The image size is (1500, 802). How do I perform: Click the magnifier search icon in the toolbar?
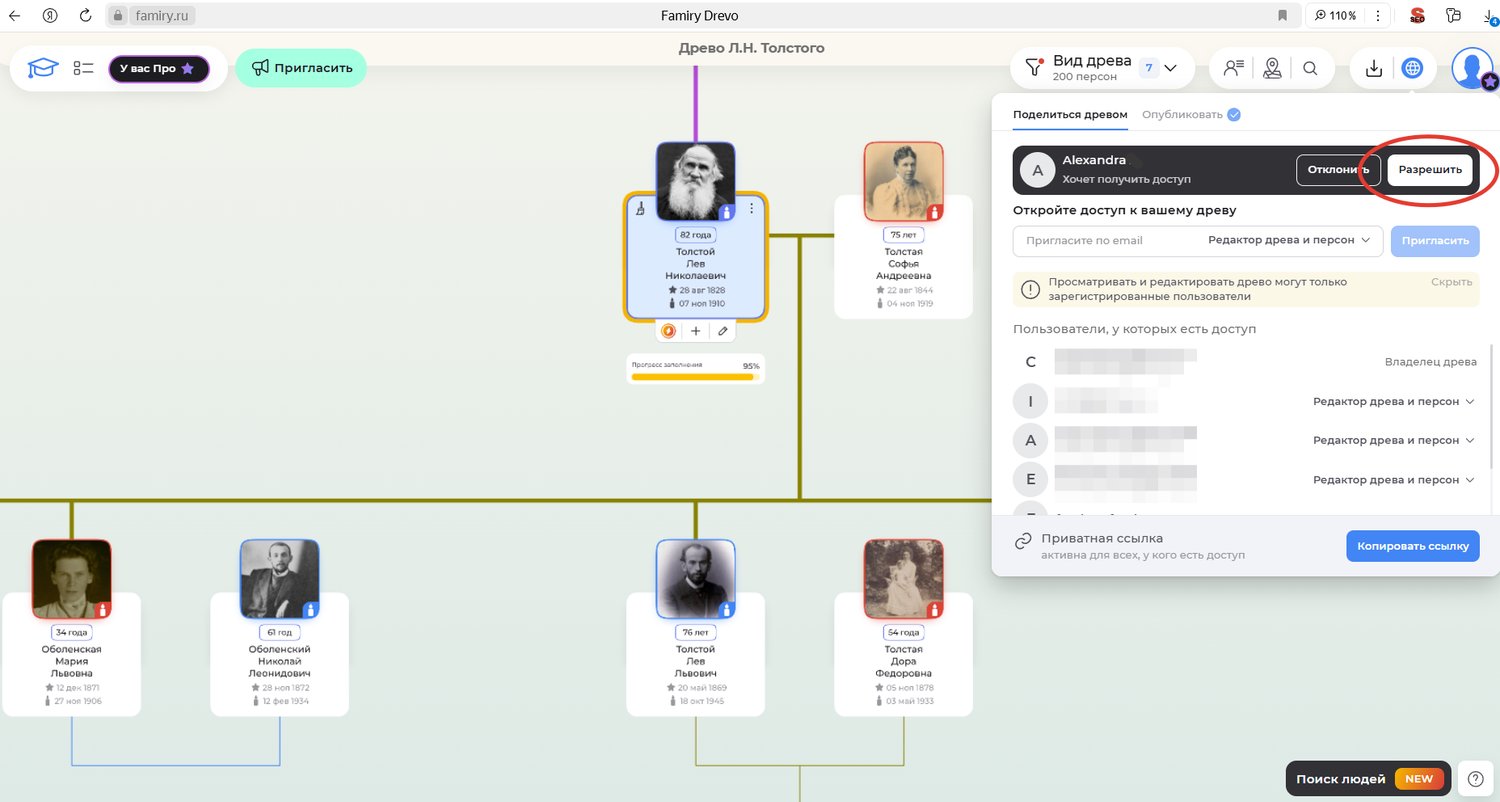[1310, 68]
